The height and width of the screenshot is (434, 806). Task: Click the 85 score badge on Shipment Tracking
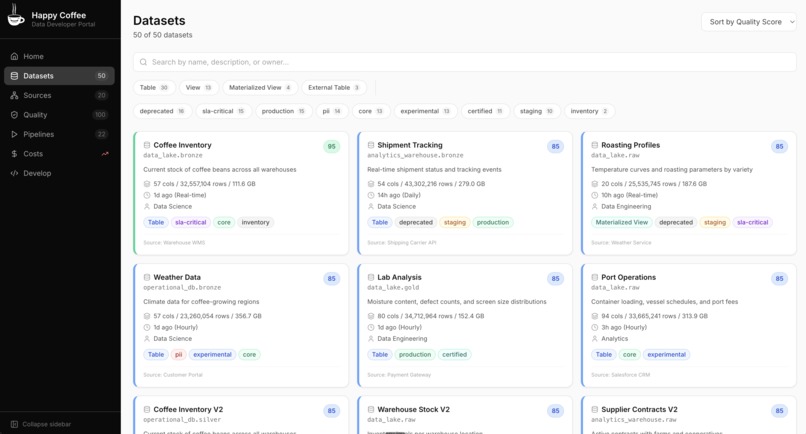click(556, 147)
